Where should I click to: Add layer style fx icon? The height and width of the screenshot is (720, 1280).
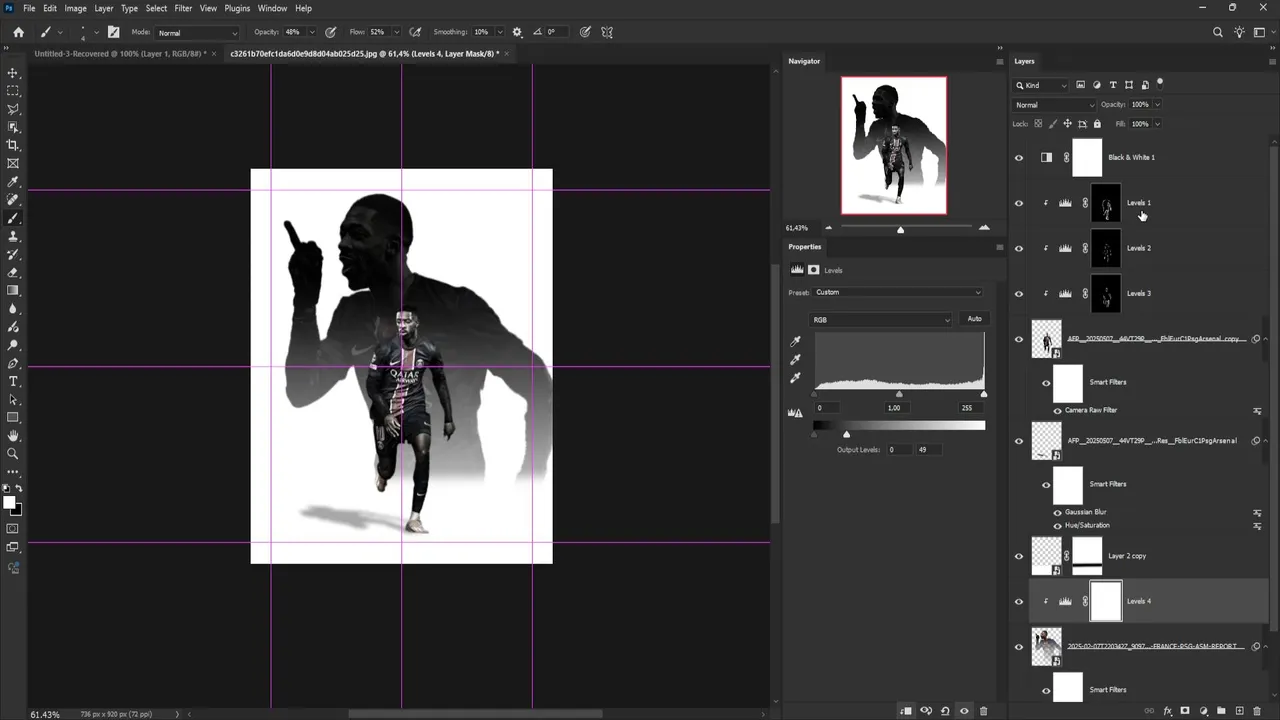[x=1167, y=711]
